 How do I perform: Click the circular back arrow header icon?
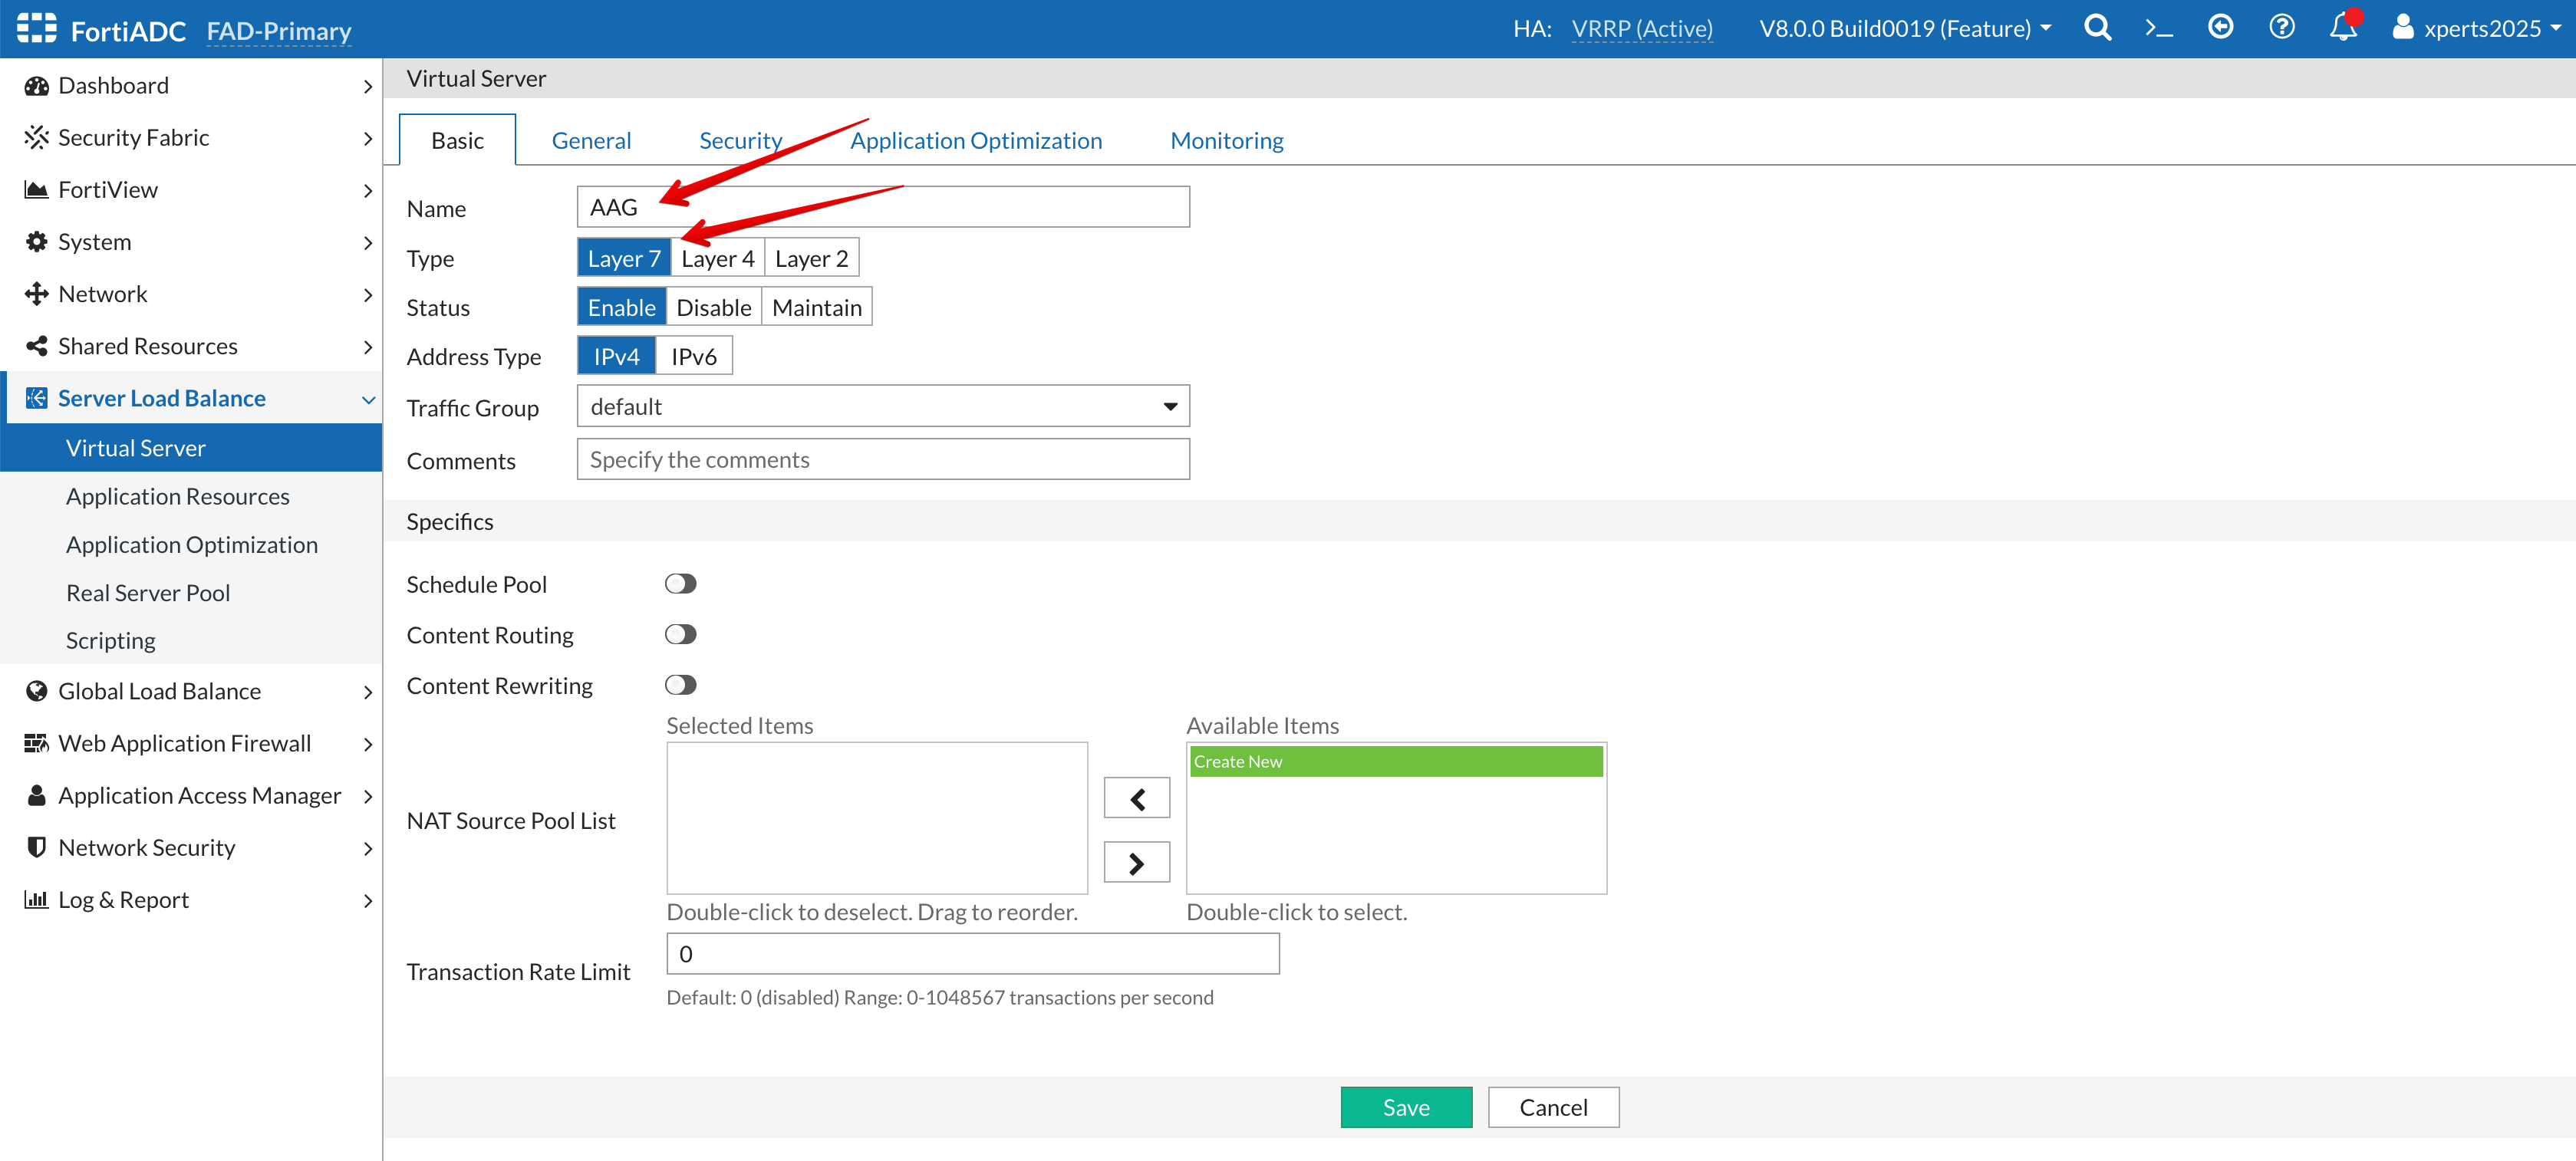2220,28
